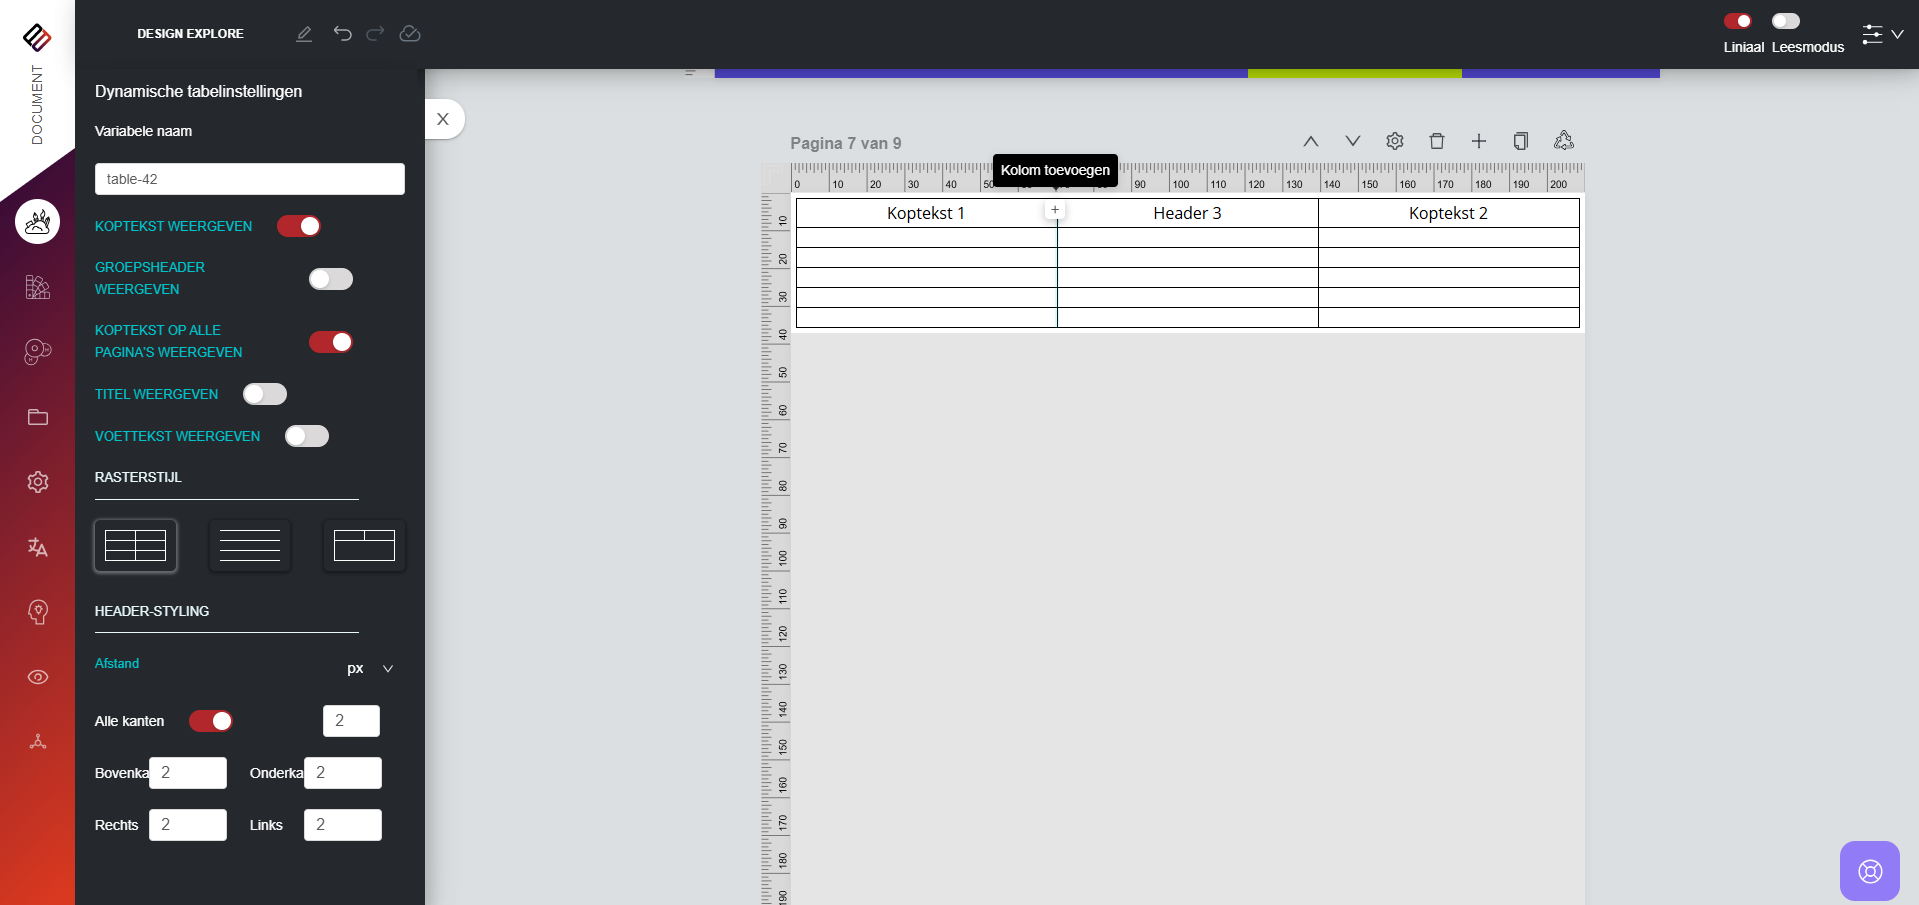Click the pencil rename icon
This screenshot has width=1919, height=905.
304,34
